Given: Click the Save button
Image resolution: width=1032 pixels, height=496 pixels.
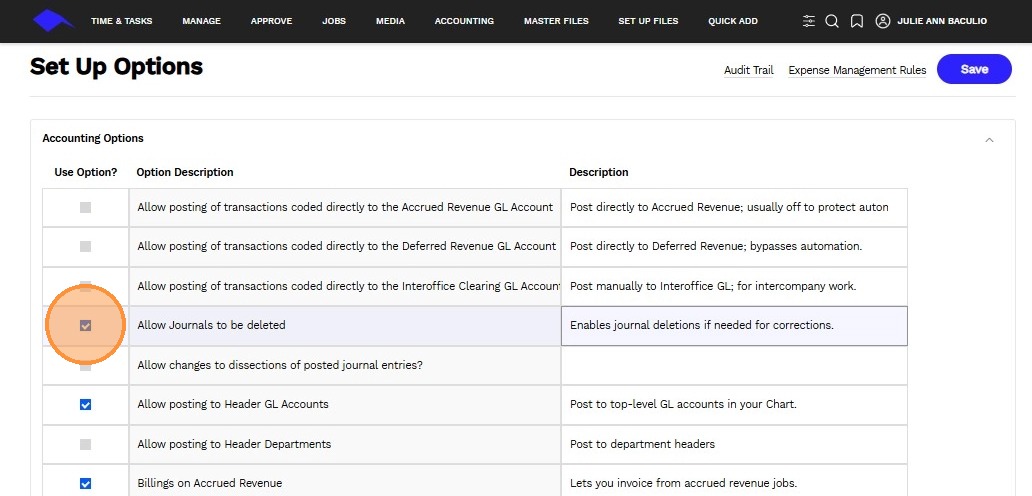Looking at the screenshot, I should click(974, 70).
